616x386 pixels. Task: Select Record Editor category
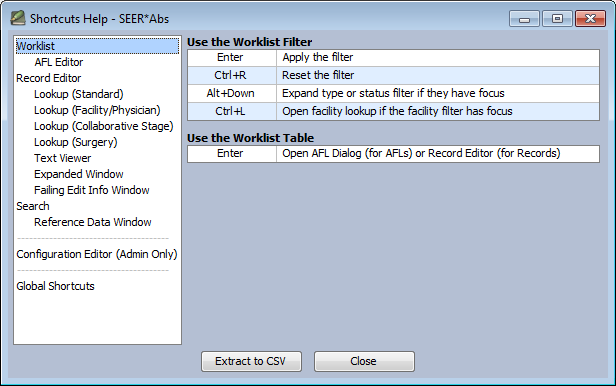tap(49, 78)
